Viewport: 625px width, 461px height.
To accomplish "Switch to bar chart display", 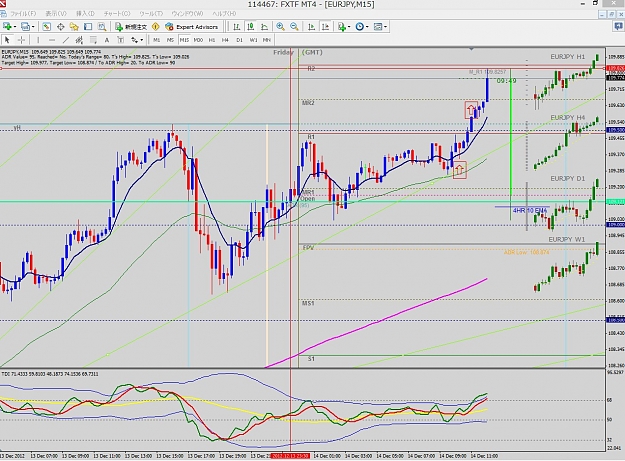I will [x=237, y=27].
